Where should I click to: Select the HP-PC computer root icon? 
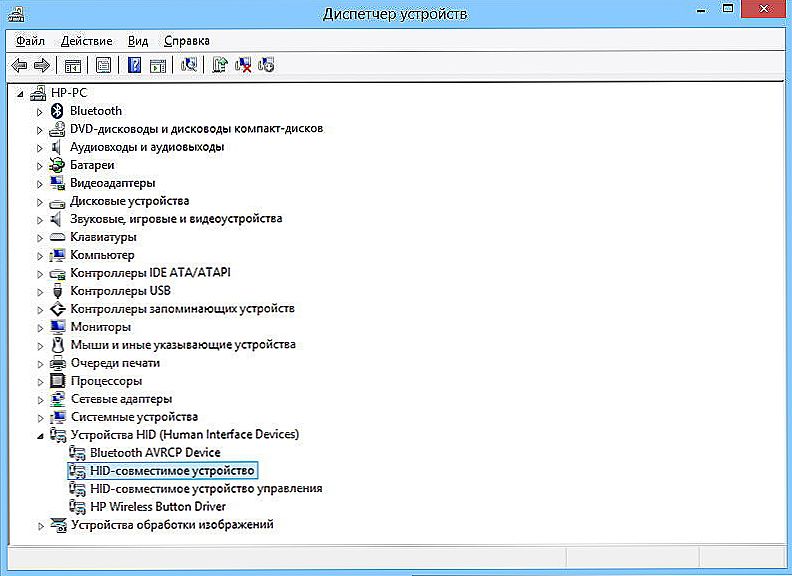point(38,93)
